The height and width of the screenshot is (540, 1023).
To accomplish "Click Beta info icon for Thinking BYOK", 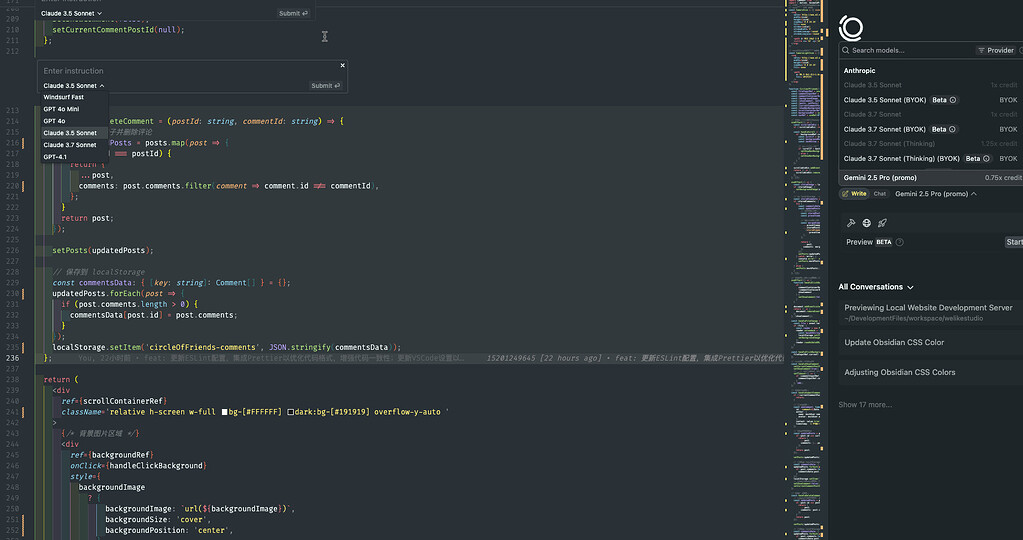I will 986,158.
